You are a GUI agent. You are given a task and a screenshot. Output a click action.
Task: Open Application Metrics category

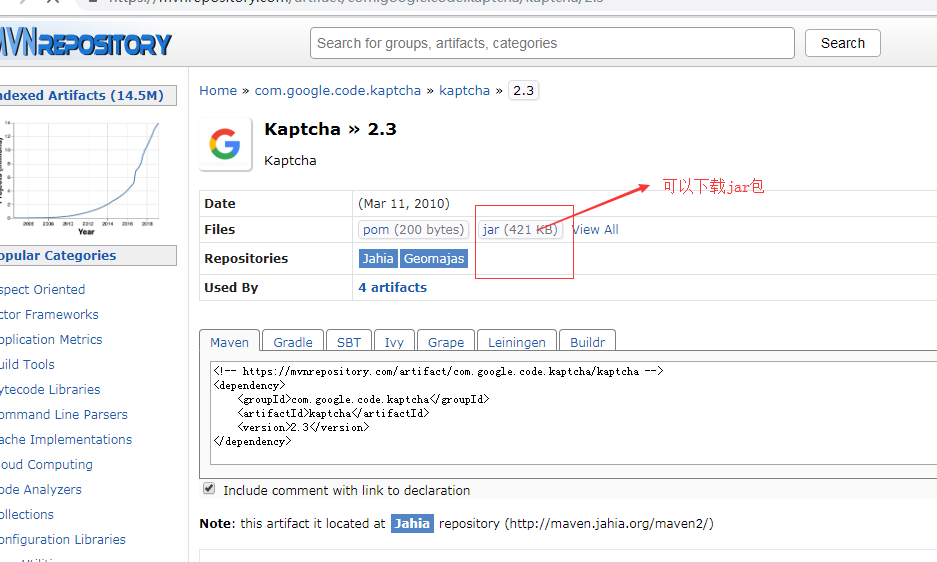click(x=51, y=340)
